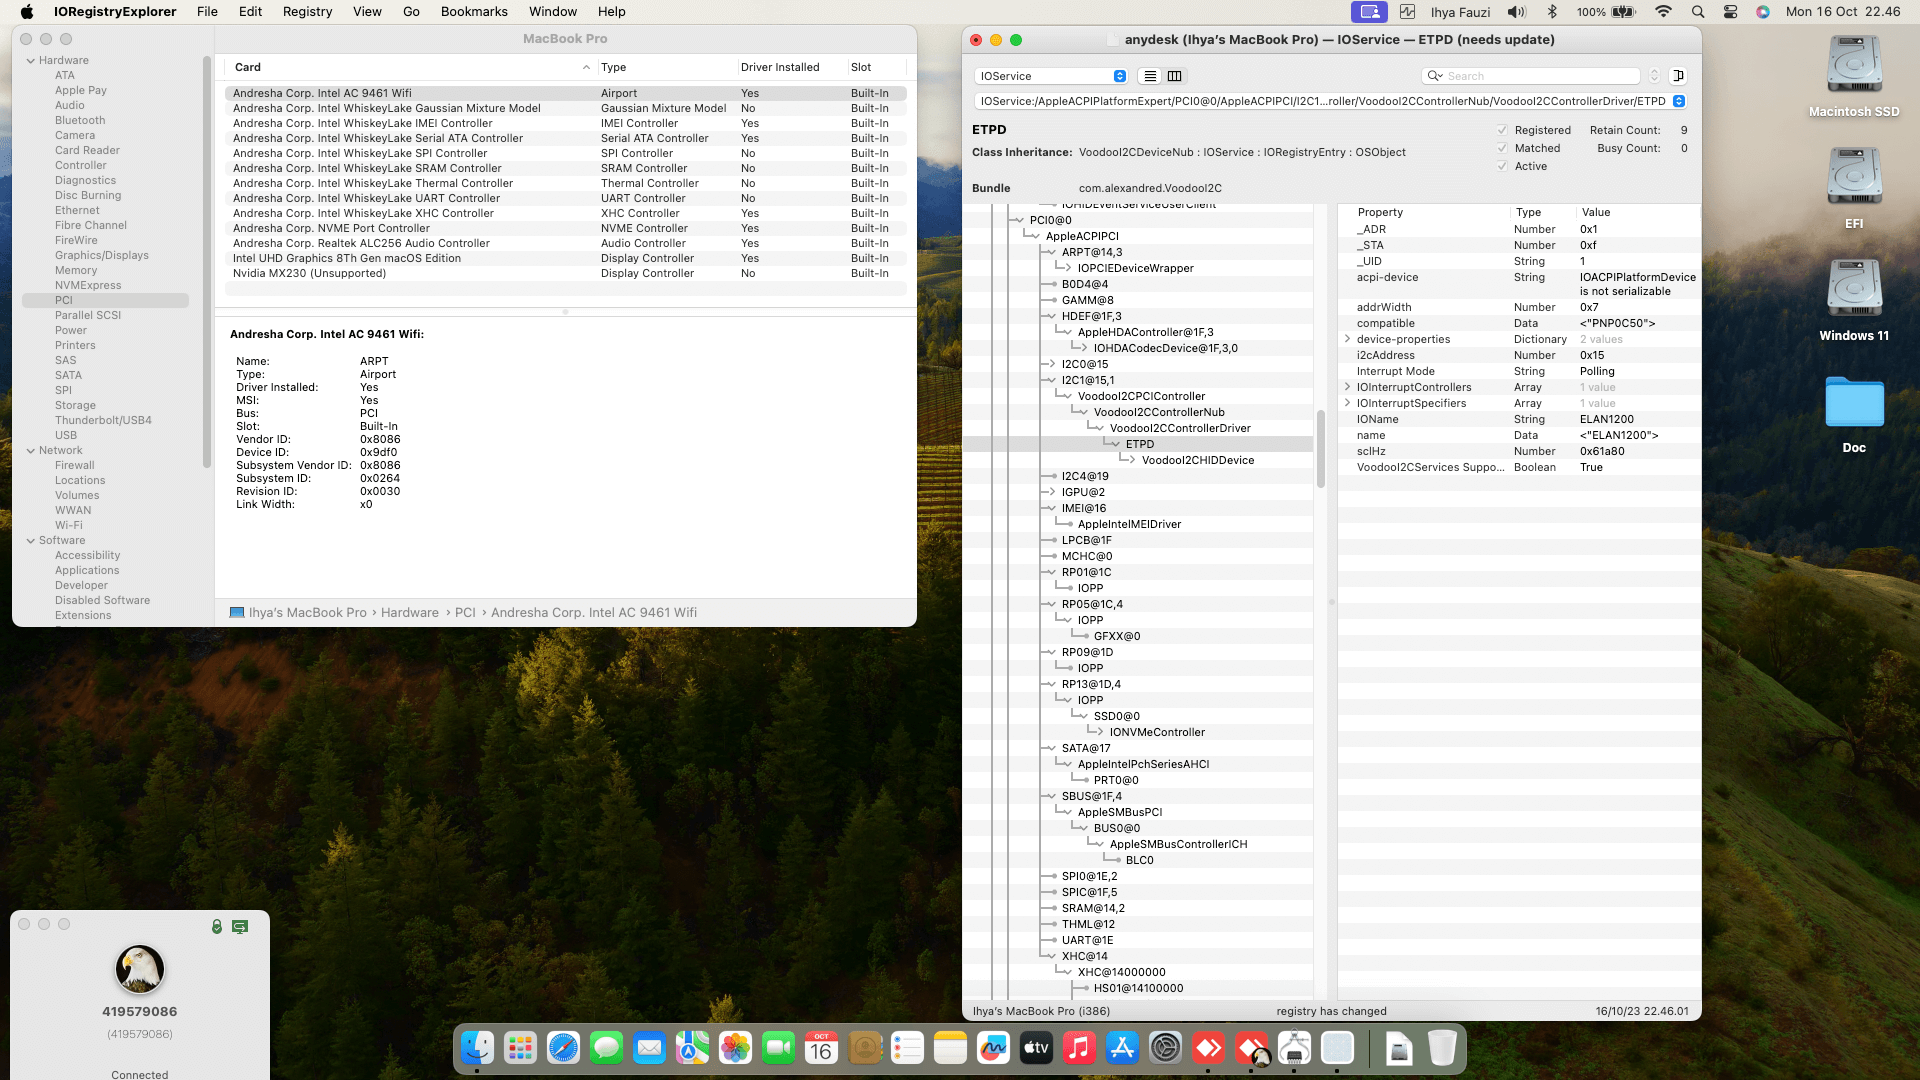The width and height of the screenshot is (1920, 1080).
Task: Open Mail from the Dock
Action: point(649,1048)
